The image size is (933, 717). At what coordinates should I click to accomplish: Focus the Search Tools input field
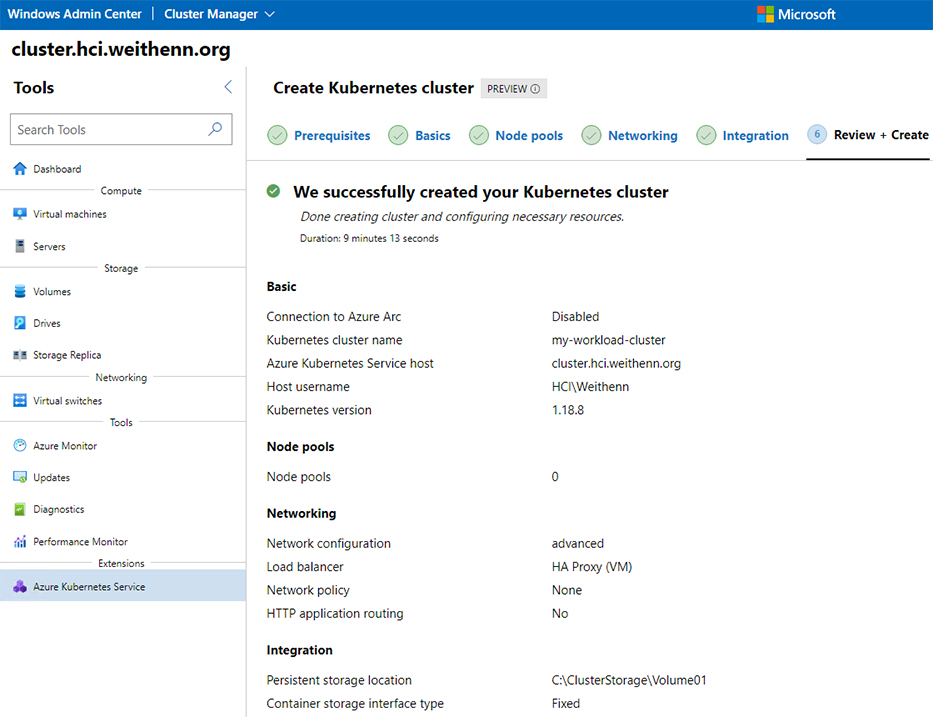(x=121, y=129)
